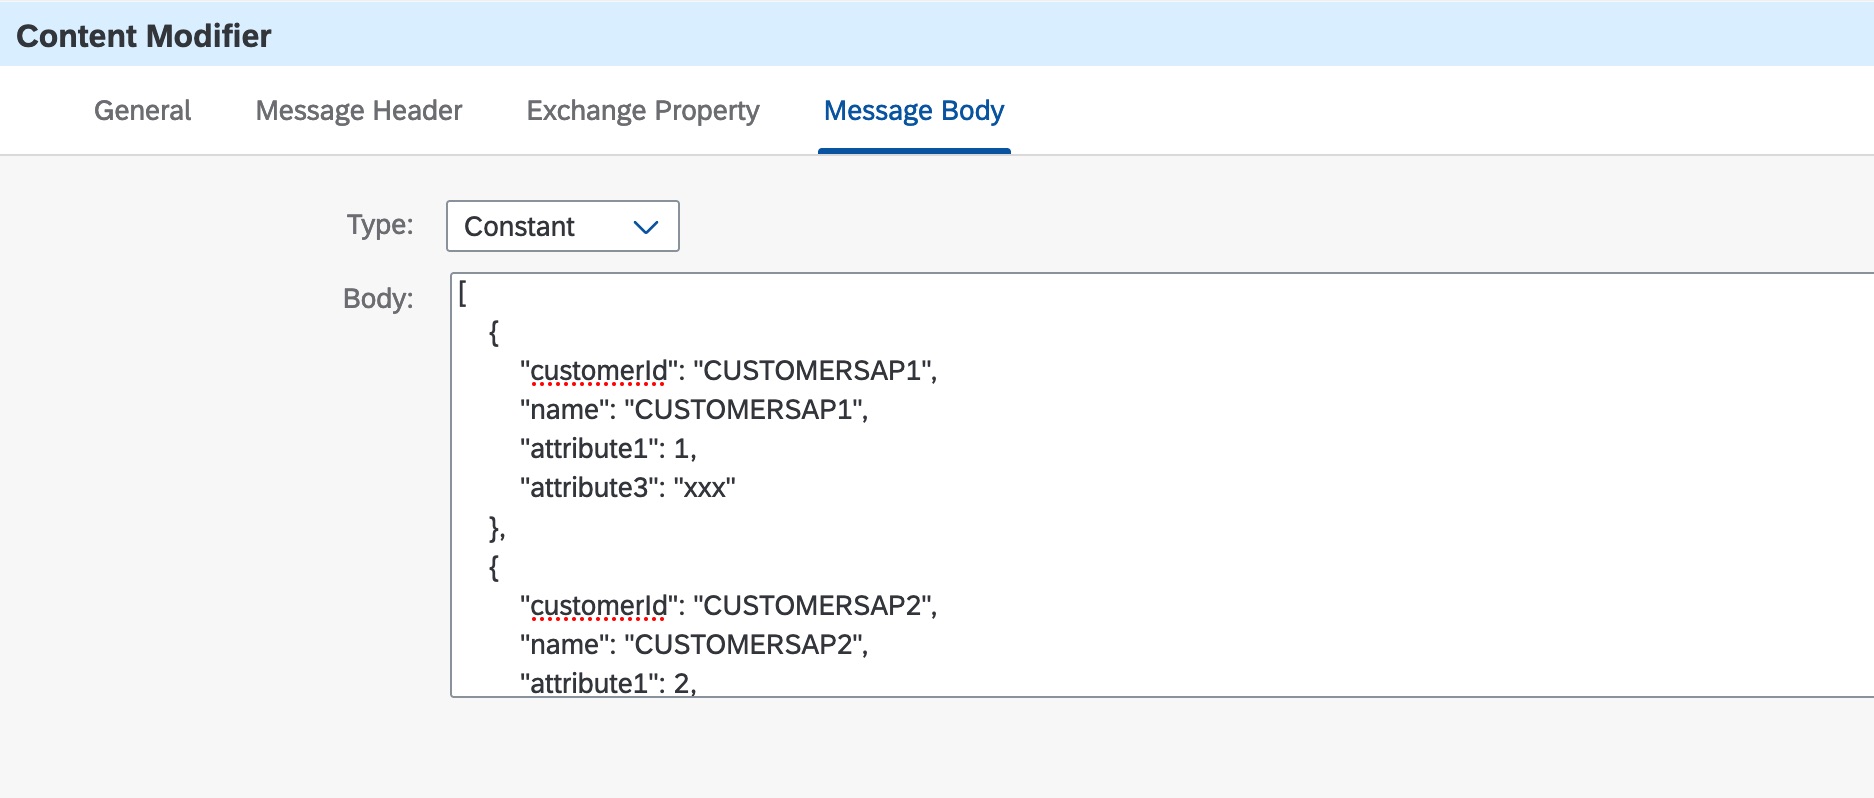Place cursor at opening square bracket

click(x=463, y=293)
